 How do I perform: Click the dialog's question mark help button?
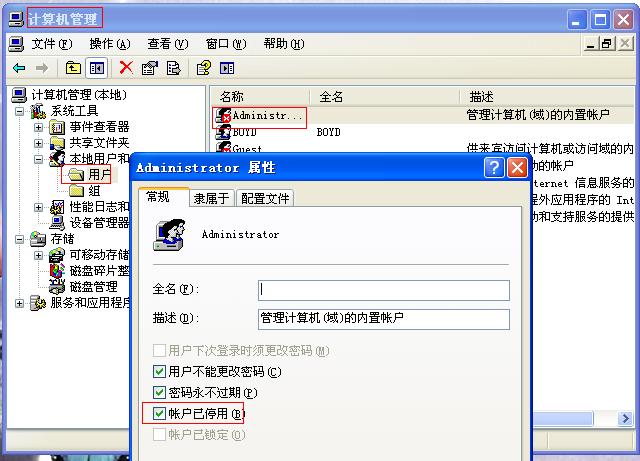(494, 167)
